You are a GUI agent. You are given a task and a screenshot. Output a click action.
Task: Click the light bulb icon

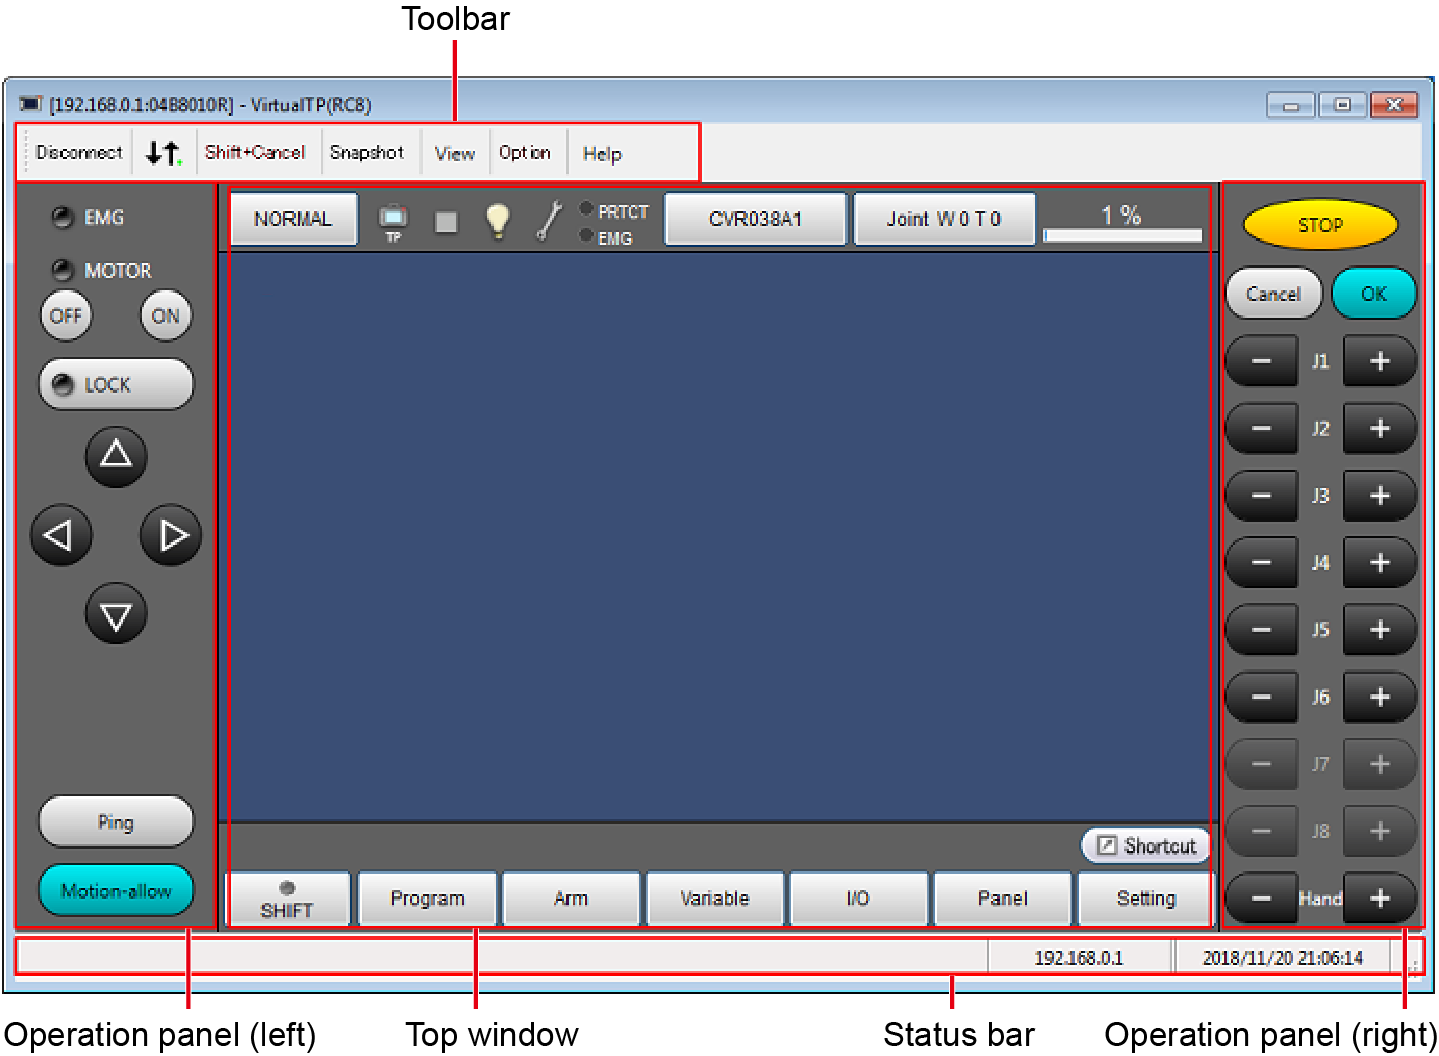click(497, 220)
